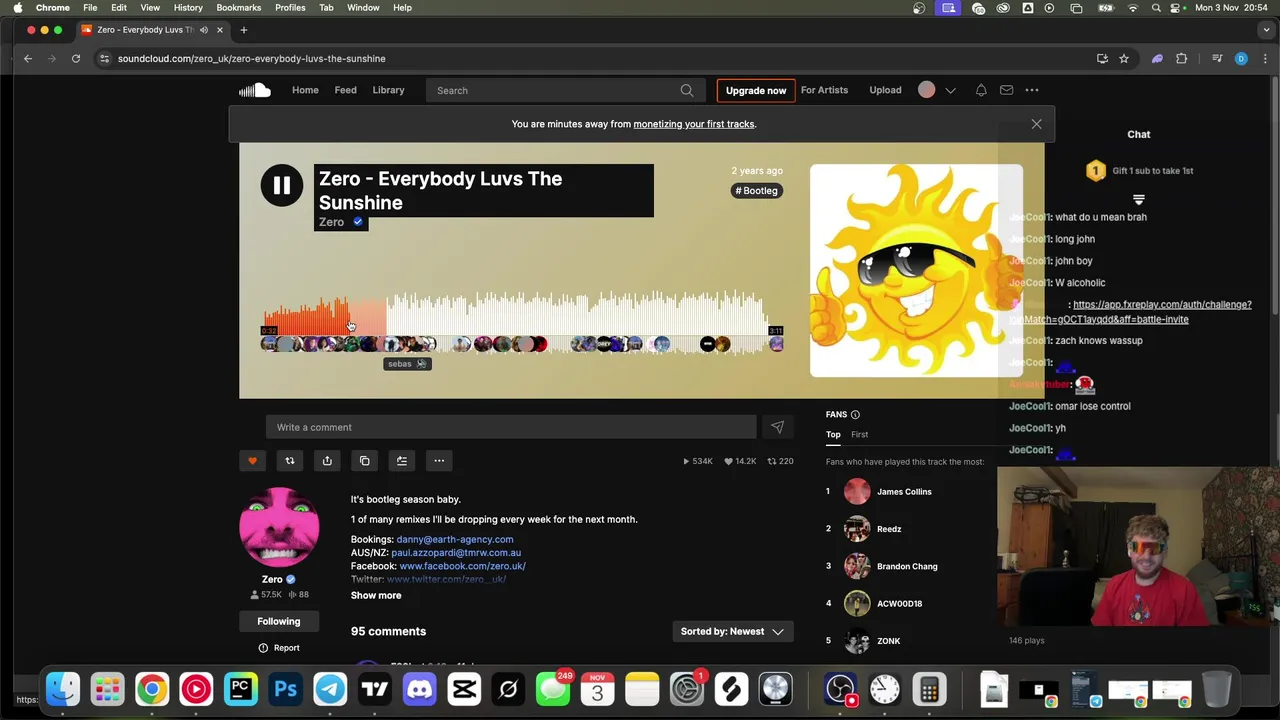Click the Upgrade now button

[x=756, y=90]
